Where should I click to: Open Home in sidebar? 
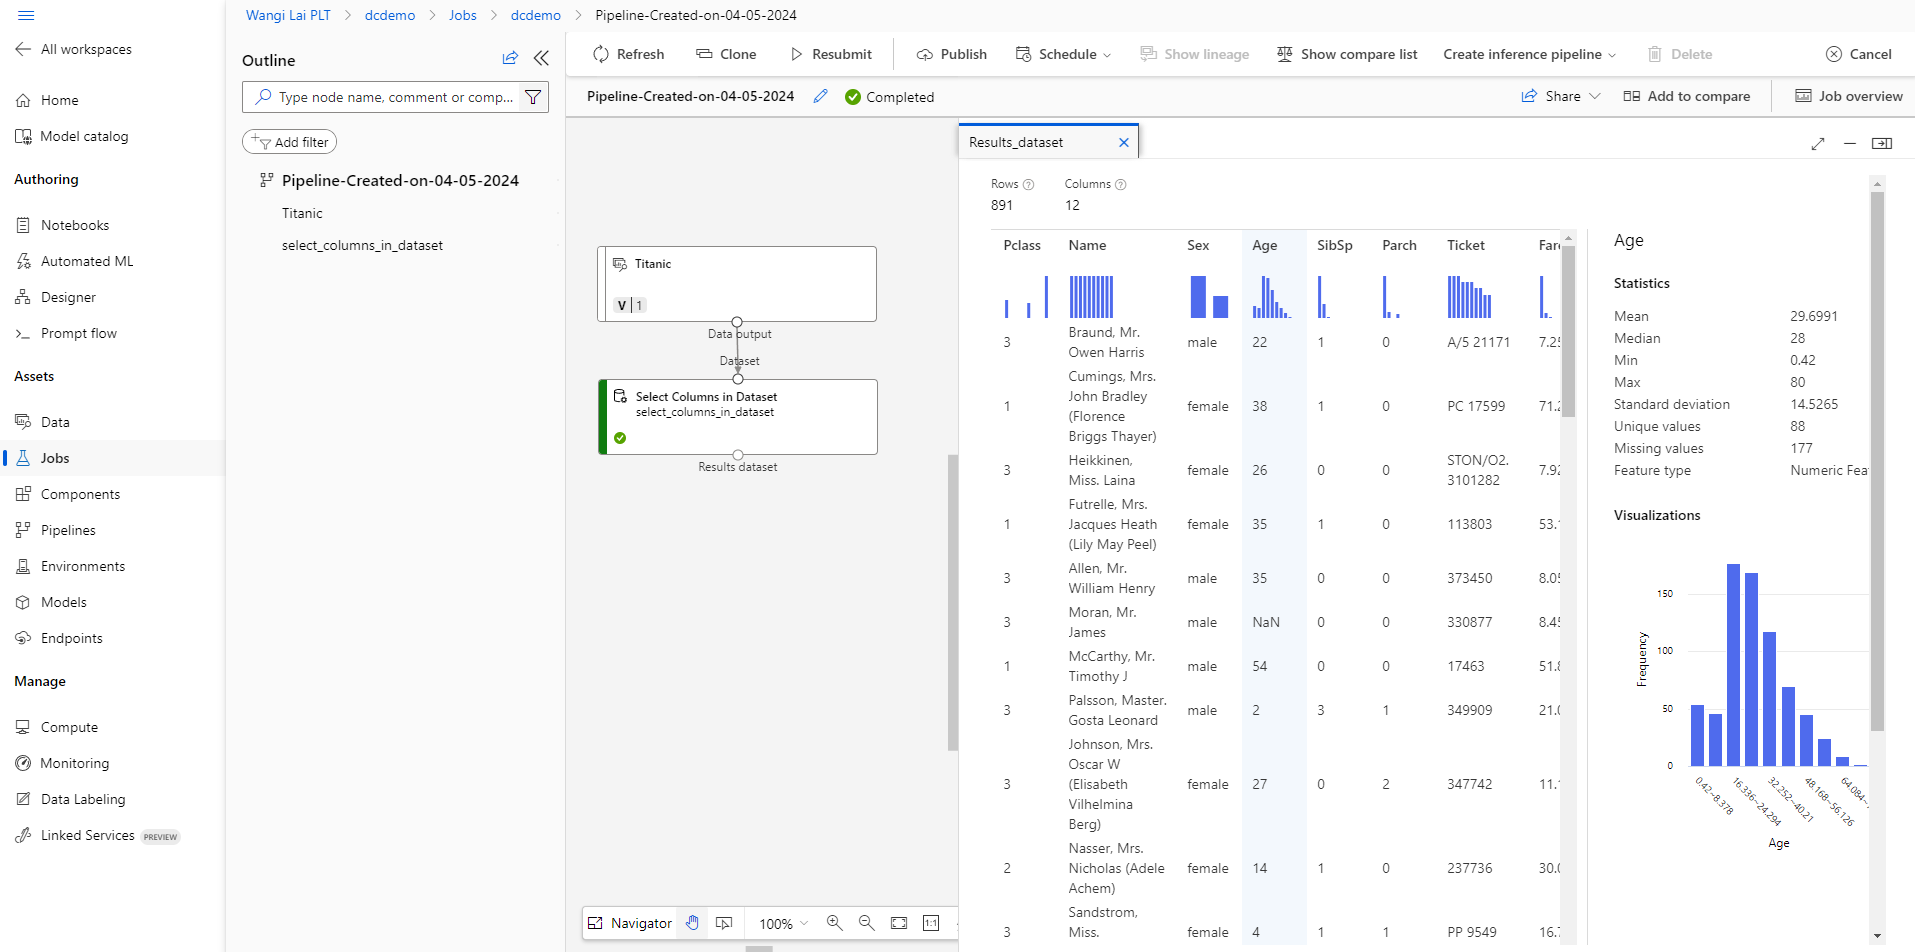click(x=47, y=100)
